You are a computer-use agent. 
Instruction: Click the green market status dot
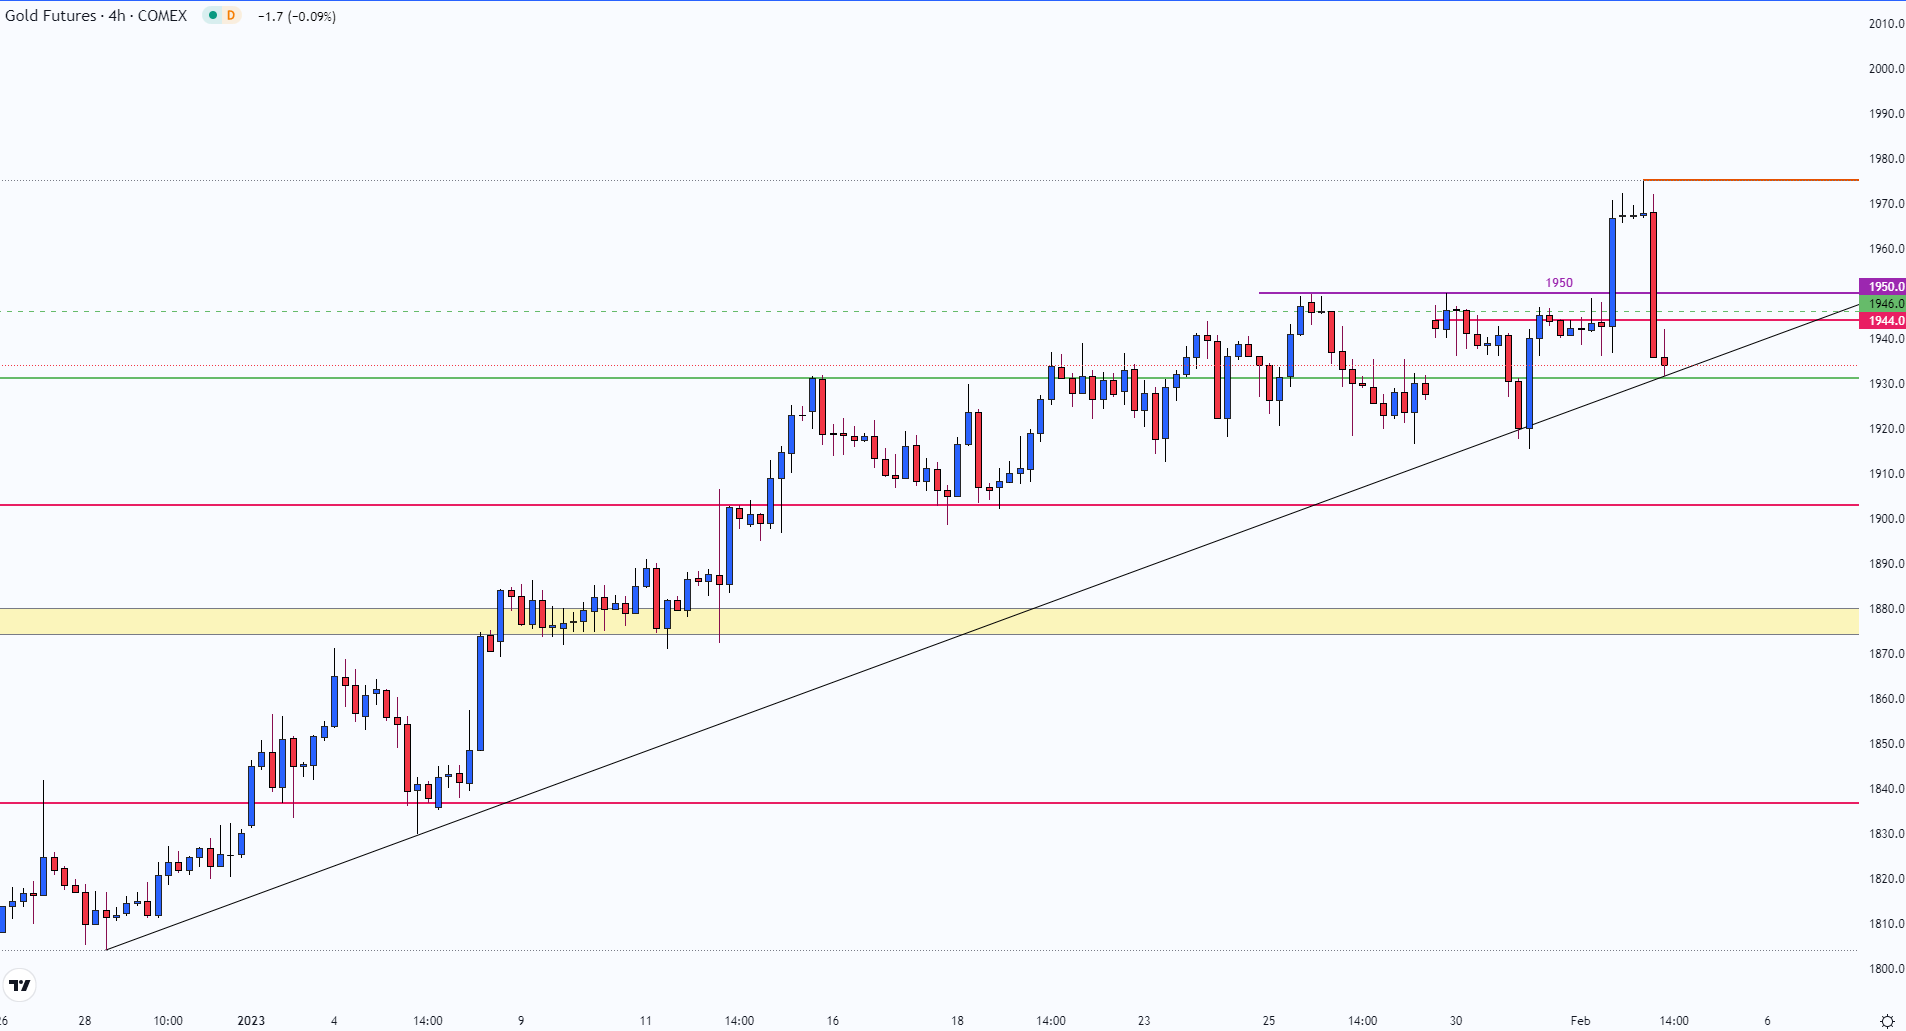[213, 16]
